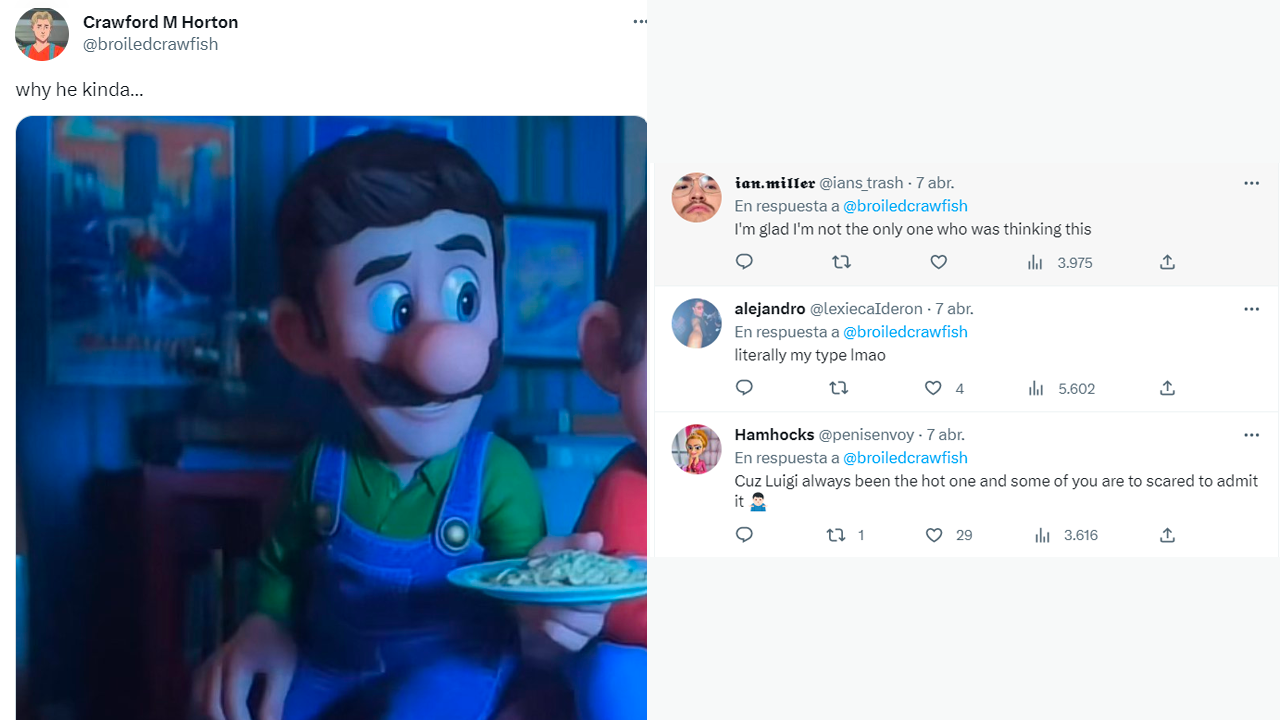
Task: Reply to alejandro's tweet
Action: point(744,388)
